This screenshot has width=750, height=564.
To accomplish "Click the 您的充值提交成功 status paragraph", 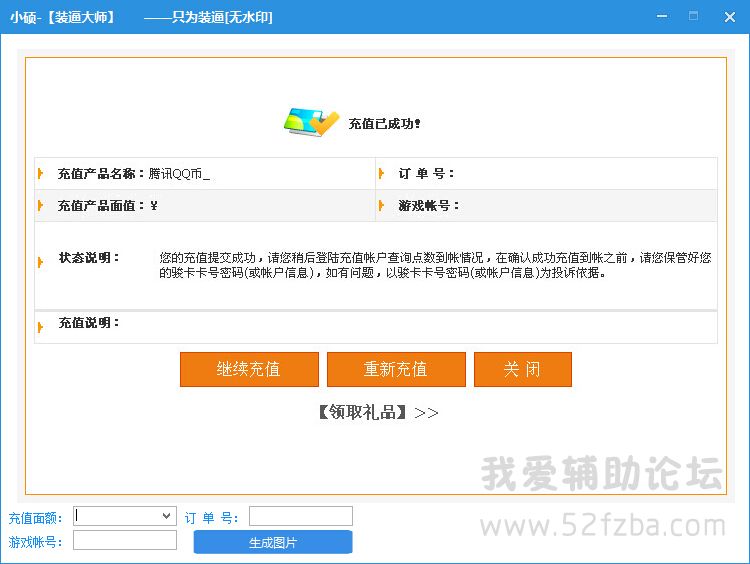I will 435,265.
